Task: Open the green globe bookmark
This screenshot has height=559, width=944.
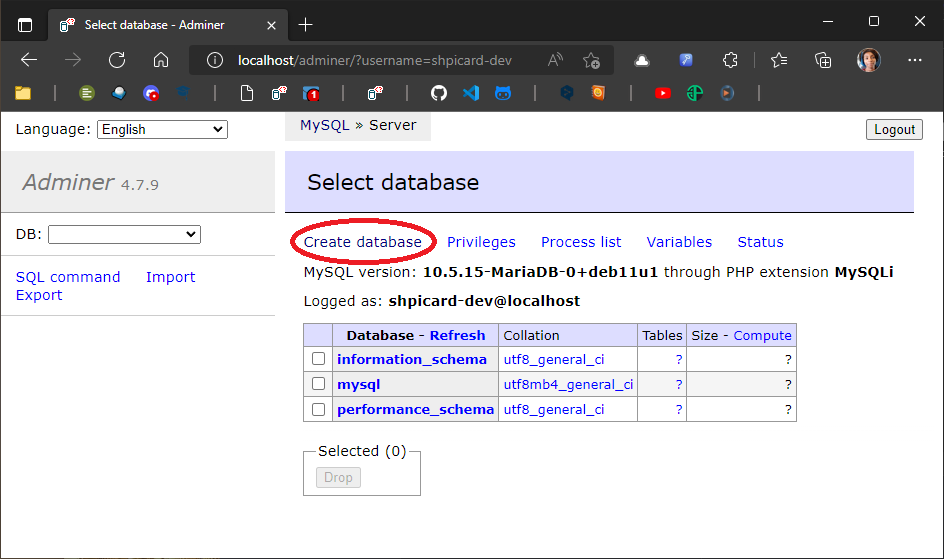Action: pos(695,93)
